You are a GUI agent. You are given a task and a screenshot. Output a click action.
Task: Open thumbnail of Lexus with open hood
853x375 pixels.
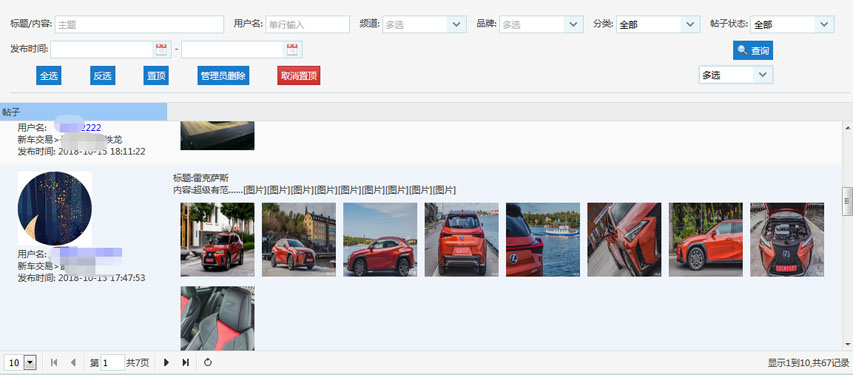pyautogui.click(x=787, y=239)
